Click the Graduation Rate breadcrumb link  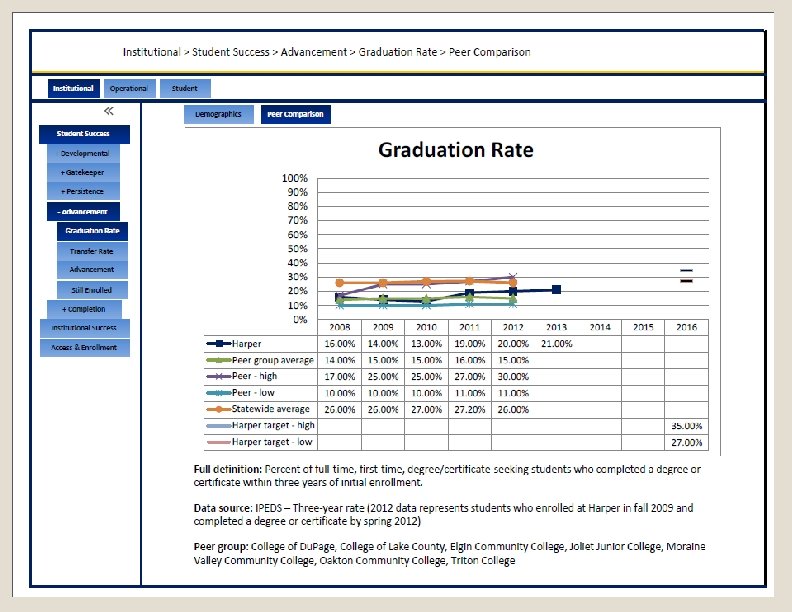tap(398, 52)
